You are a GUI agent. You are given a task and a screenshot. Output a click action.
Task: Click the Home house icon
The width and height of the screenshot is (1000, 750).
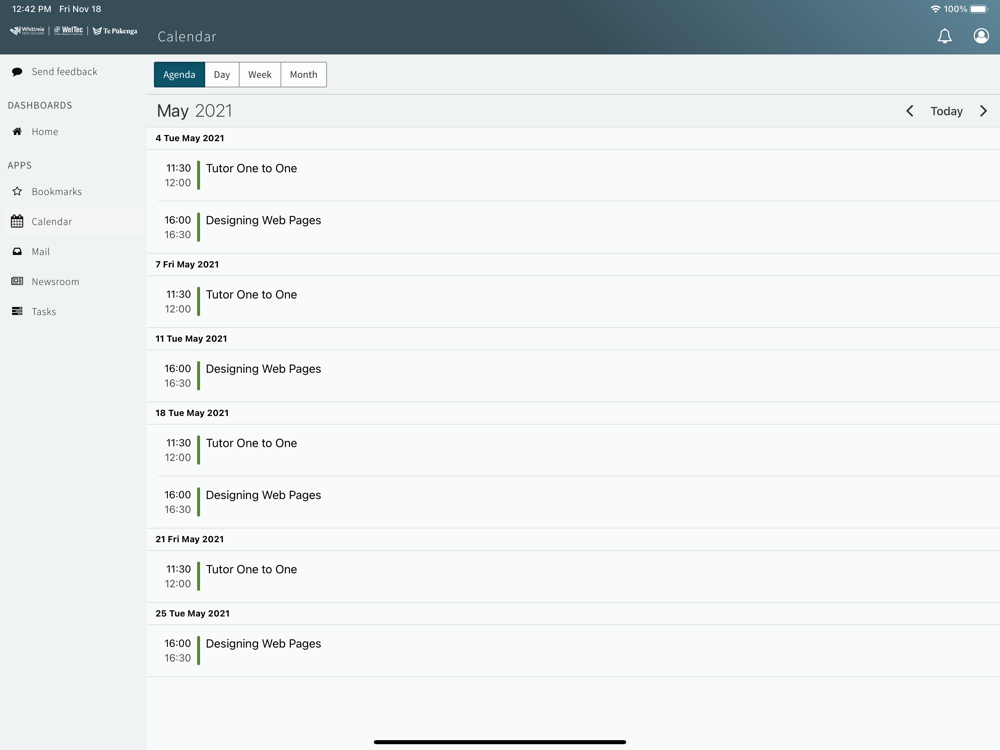pyautogui.click(x=17, y=131)
